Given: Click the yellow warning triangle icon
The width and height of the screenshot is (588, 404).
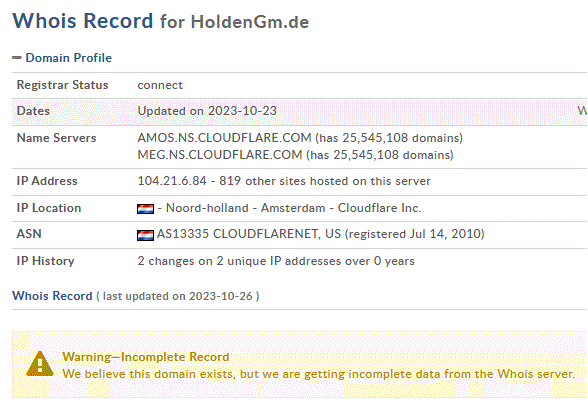Looking at the screenshot, I should coord(40,363).
